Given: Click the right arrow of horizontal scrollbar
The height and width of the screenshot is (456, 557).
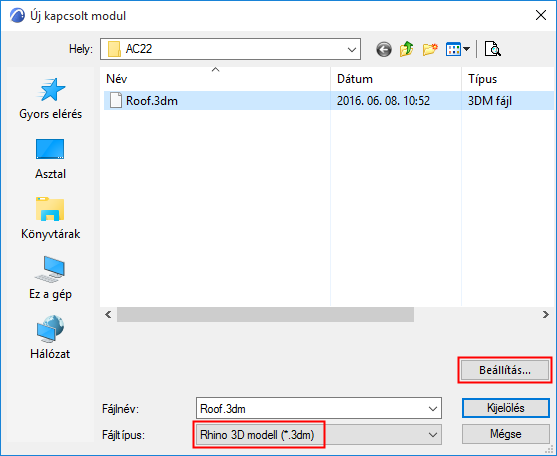Looking at the screenshot, I should point(546,314).
